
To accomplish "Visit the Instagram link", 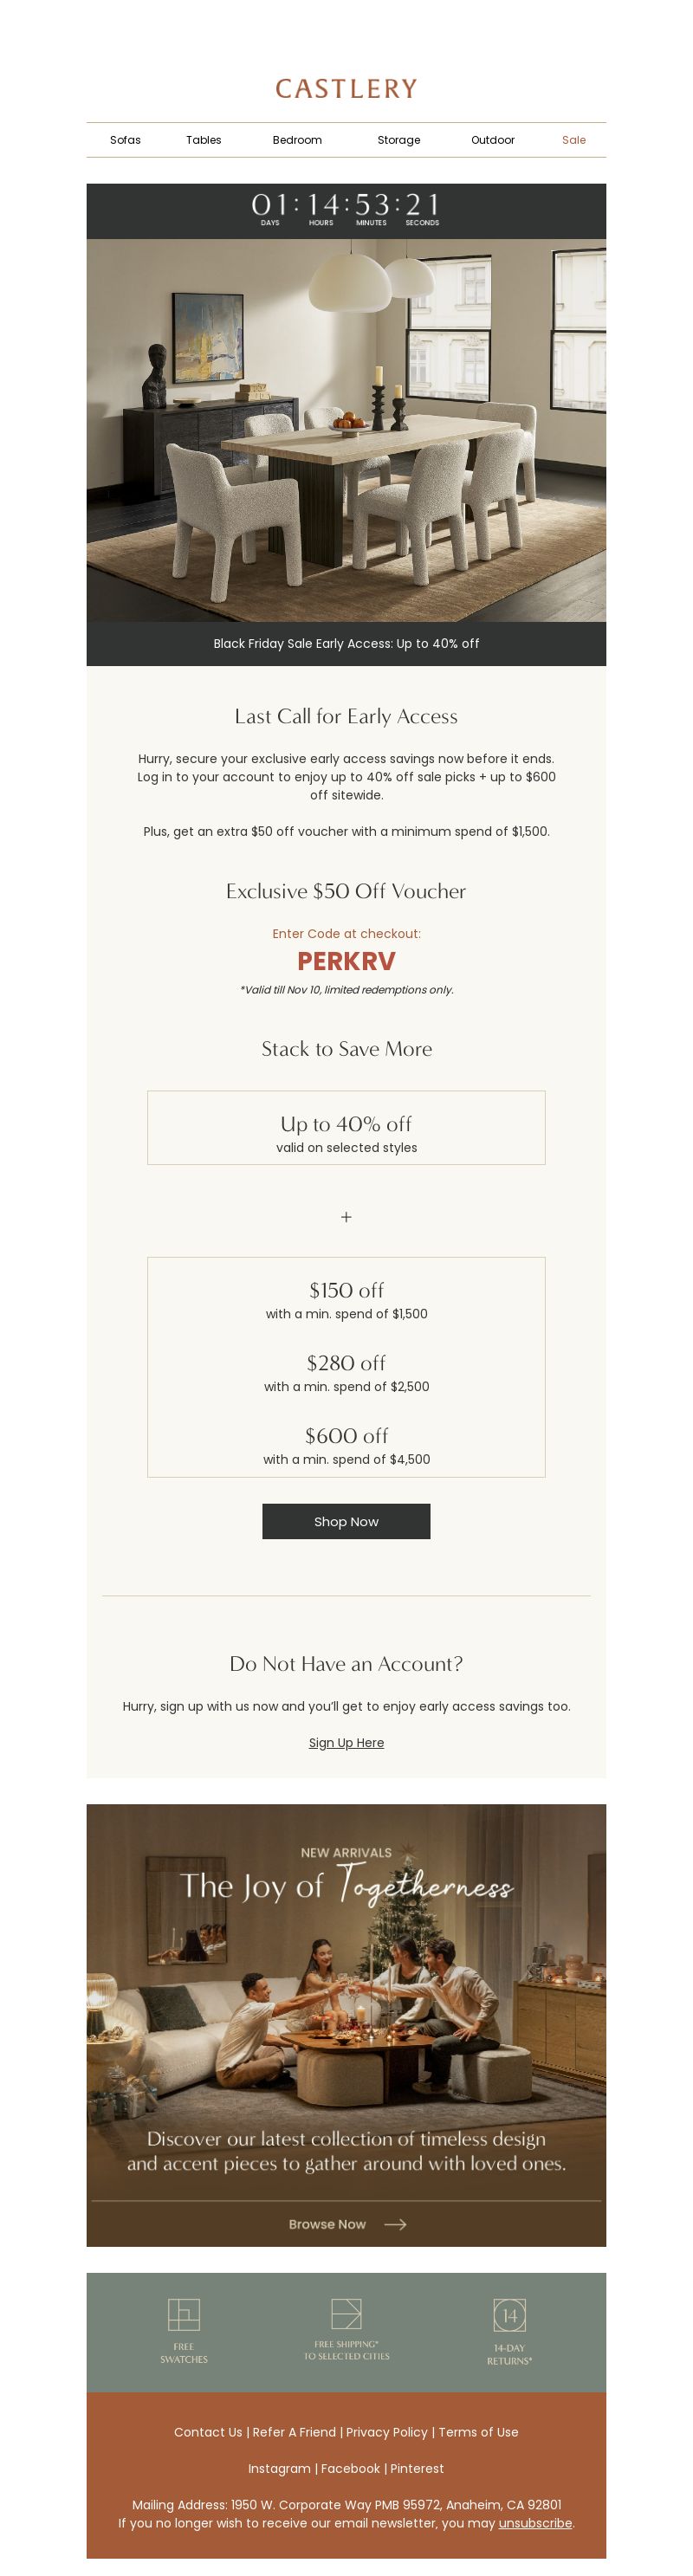I will [x=279, y=2468].
